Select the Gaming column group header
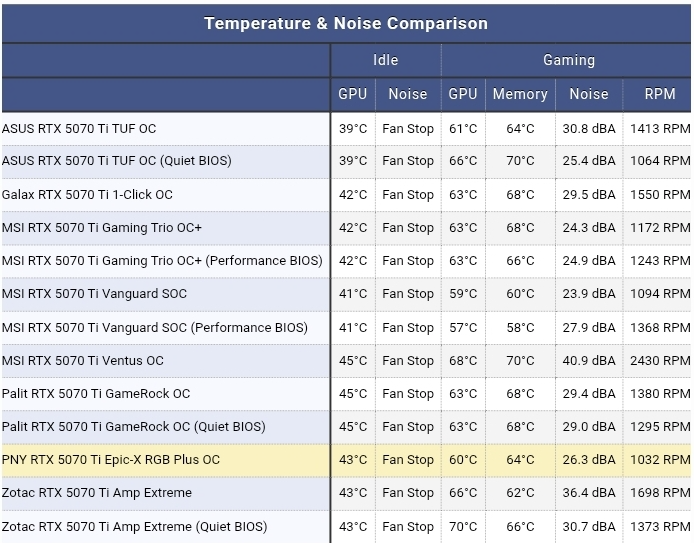 (x=569, y=60)
